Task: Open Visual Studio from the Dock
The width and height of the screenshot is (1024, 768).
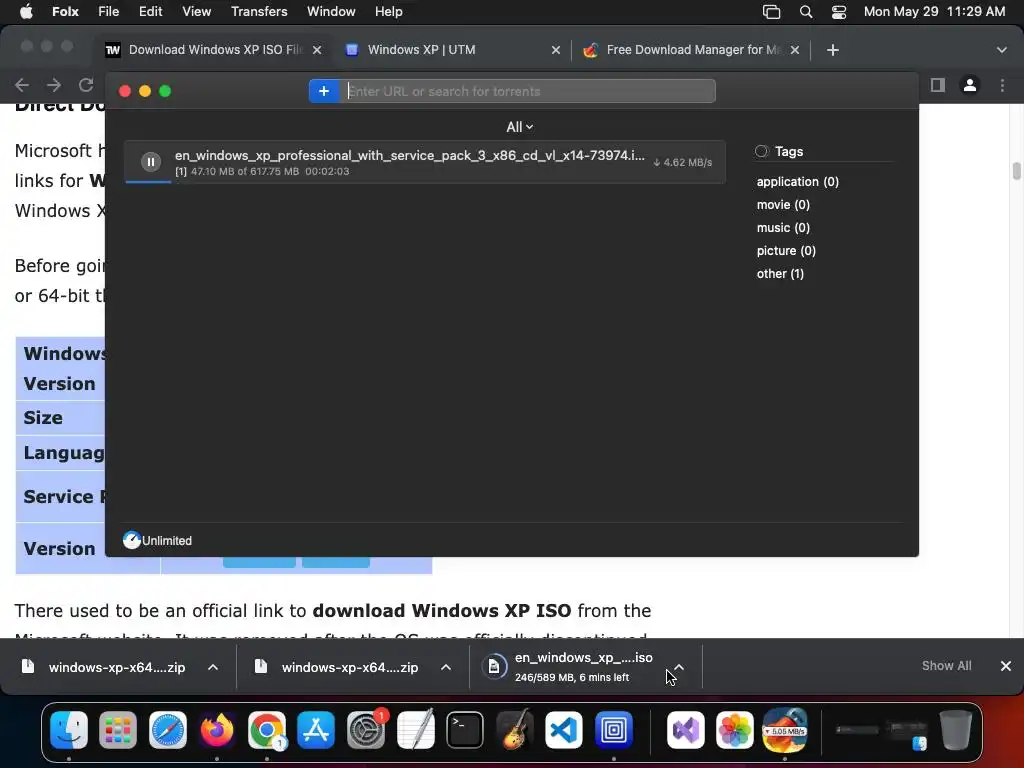Action: (x=686, y=729)
